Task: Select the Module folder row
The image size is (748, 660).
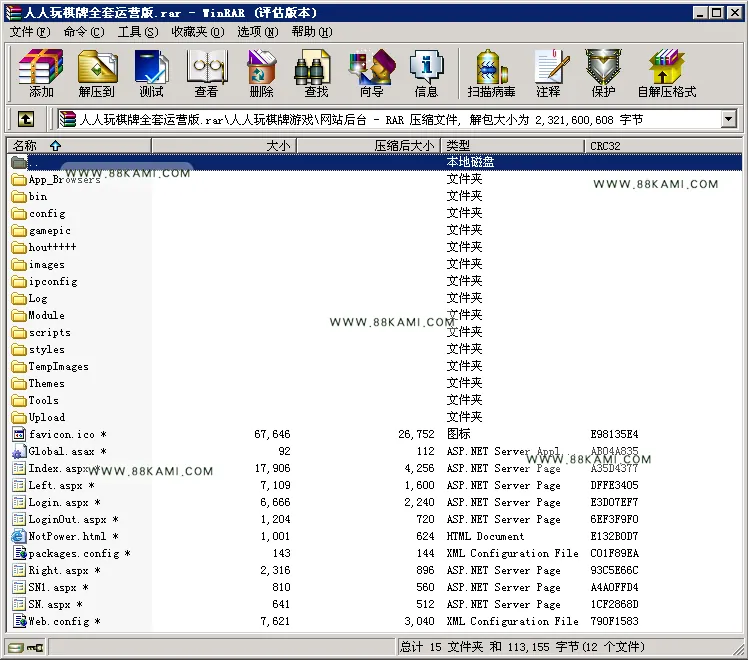Action: (x=374, y=316)
